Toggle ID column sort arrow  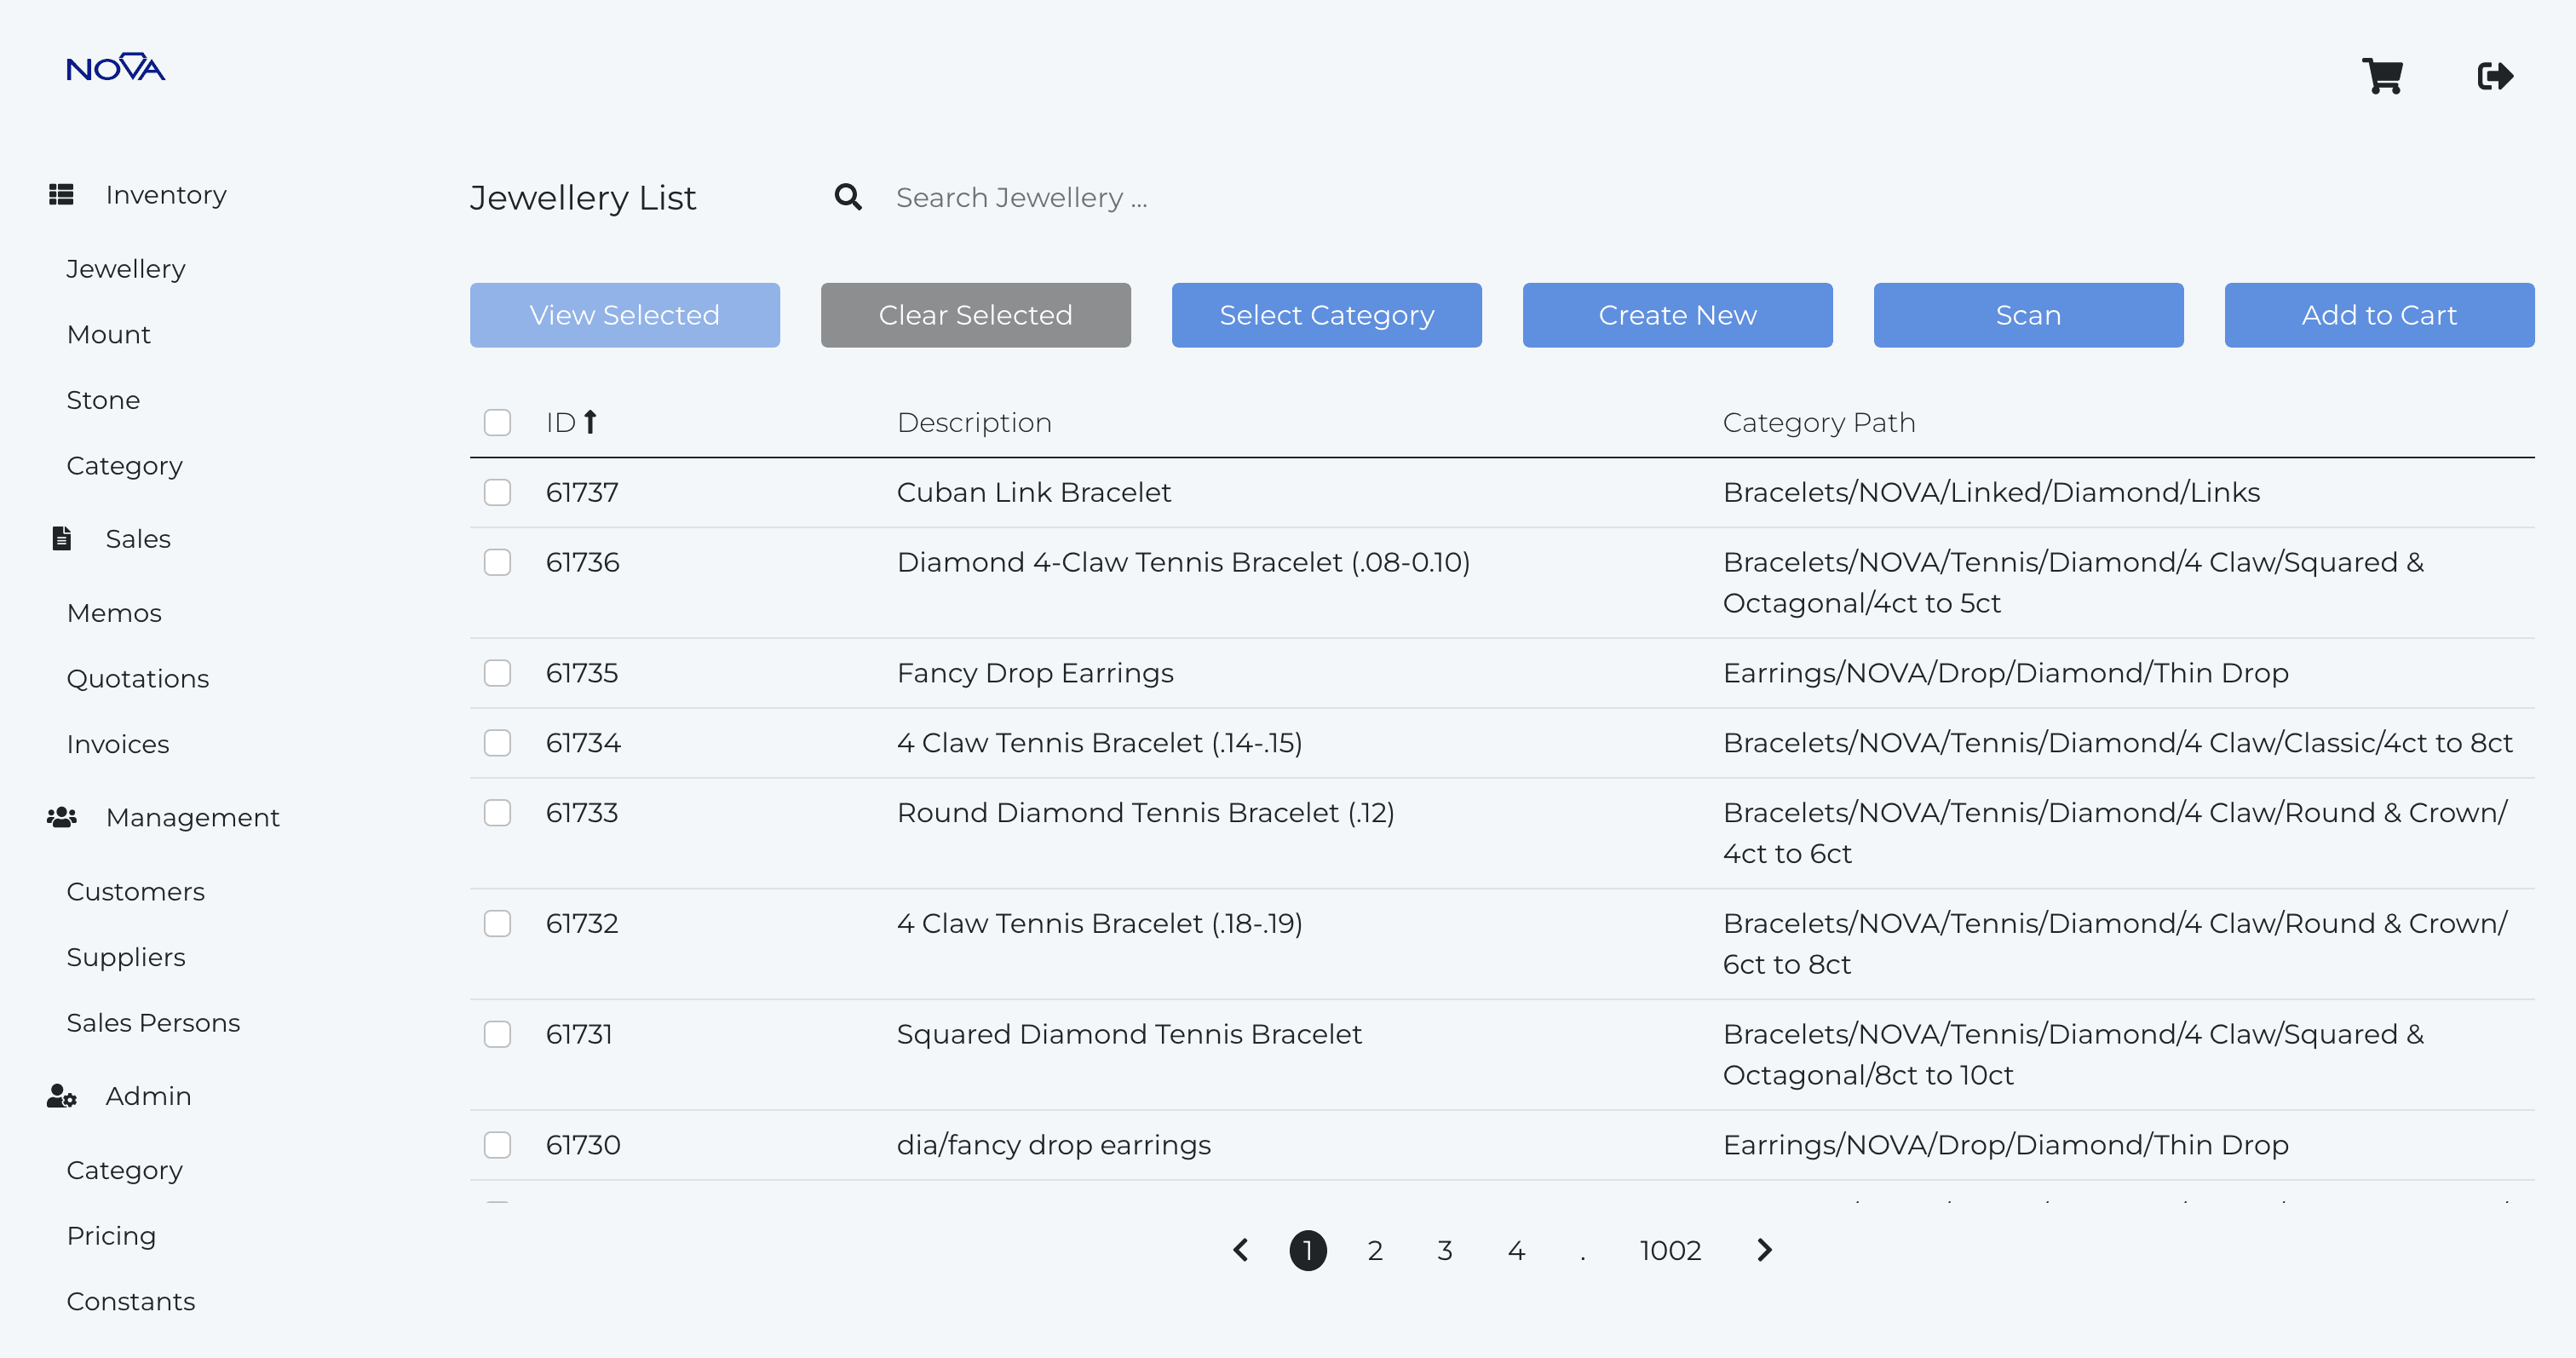click(x=591, y=422)
